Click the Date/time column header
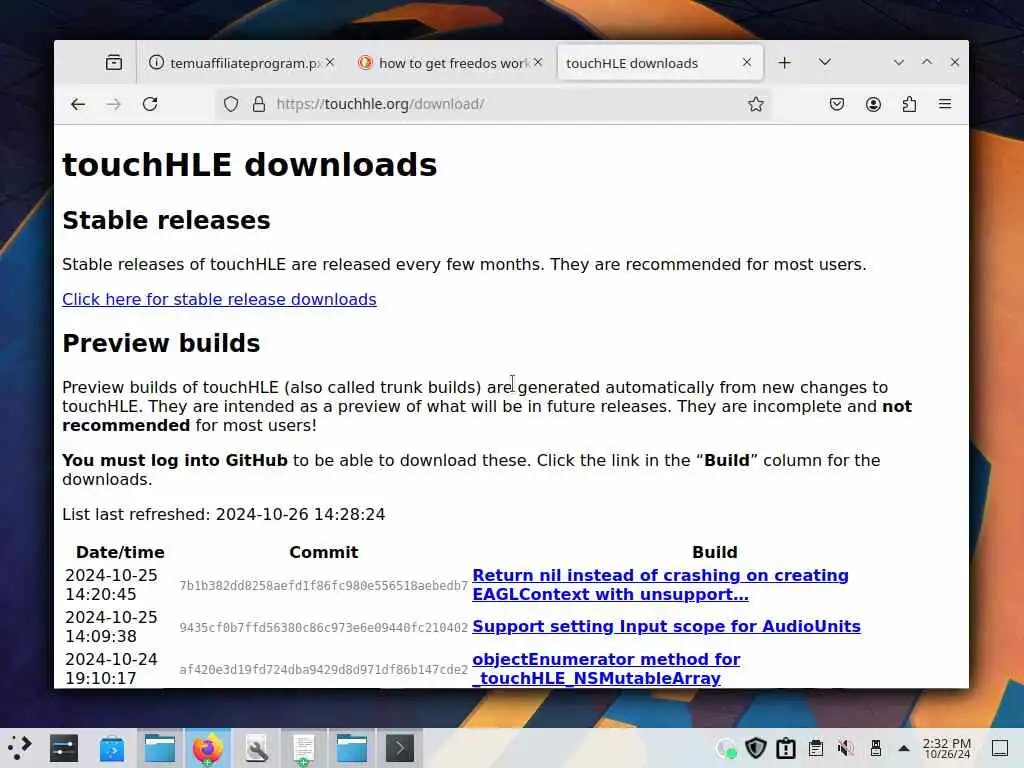 (x=120, y=552)
